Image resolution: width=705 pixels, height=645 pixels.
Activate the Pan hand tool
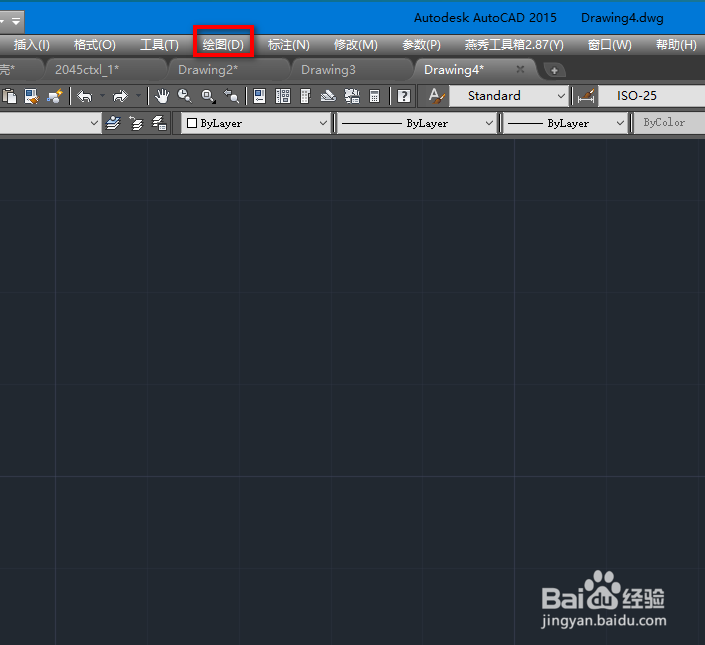coord(162,96)
